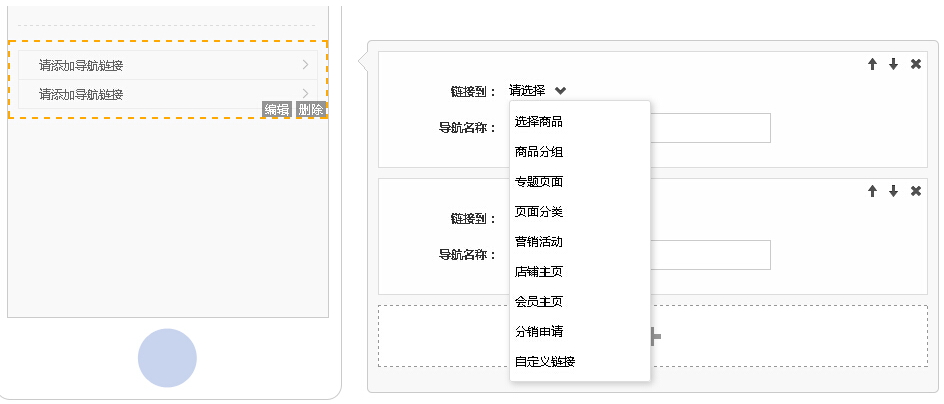Click the 删除 button in preview

click(x=310, y=110)
